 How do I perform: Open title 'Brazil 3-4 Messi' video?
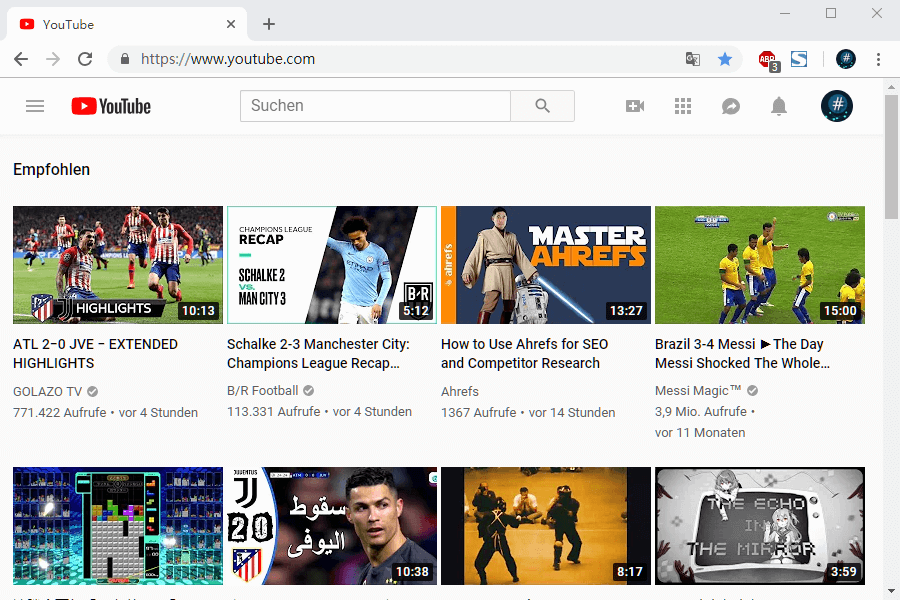[x=742, y=354]
